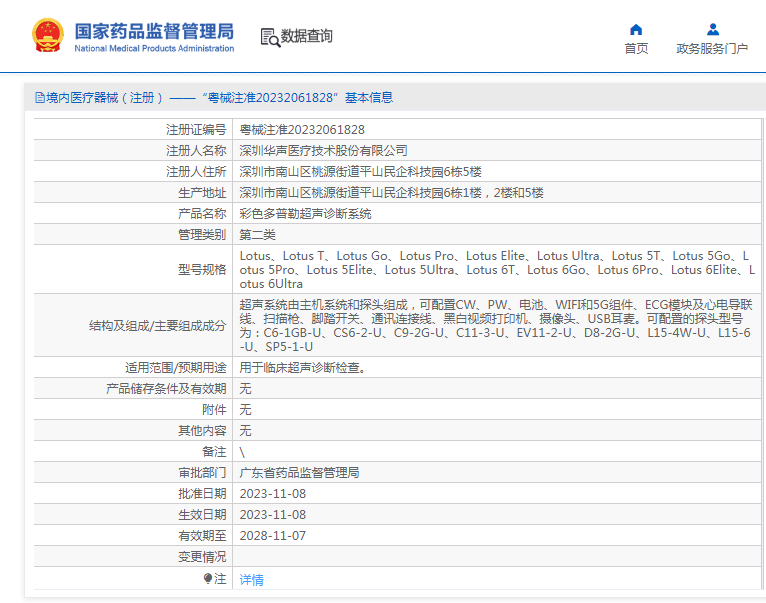Click 国家药品监督管理局 site title
The image size is (766, 603).
[x=154, y=31]
